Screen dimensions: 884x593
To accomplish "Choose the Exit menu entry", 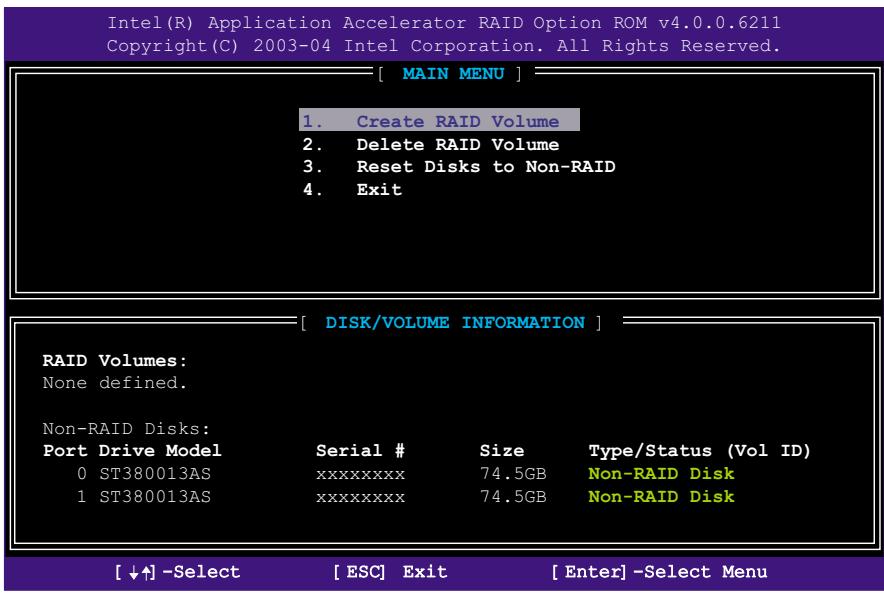I will coord(352,189).
